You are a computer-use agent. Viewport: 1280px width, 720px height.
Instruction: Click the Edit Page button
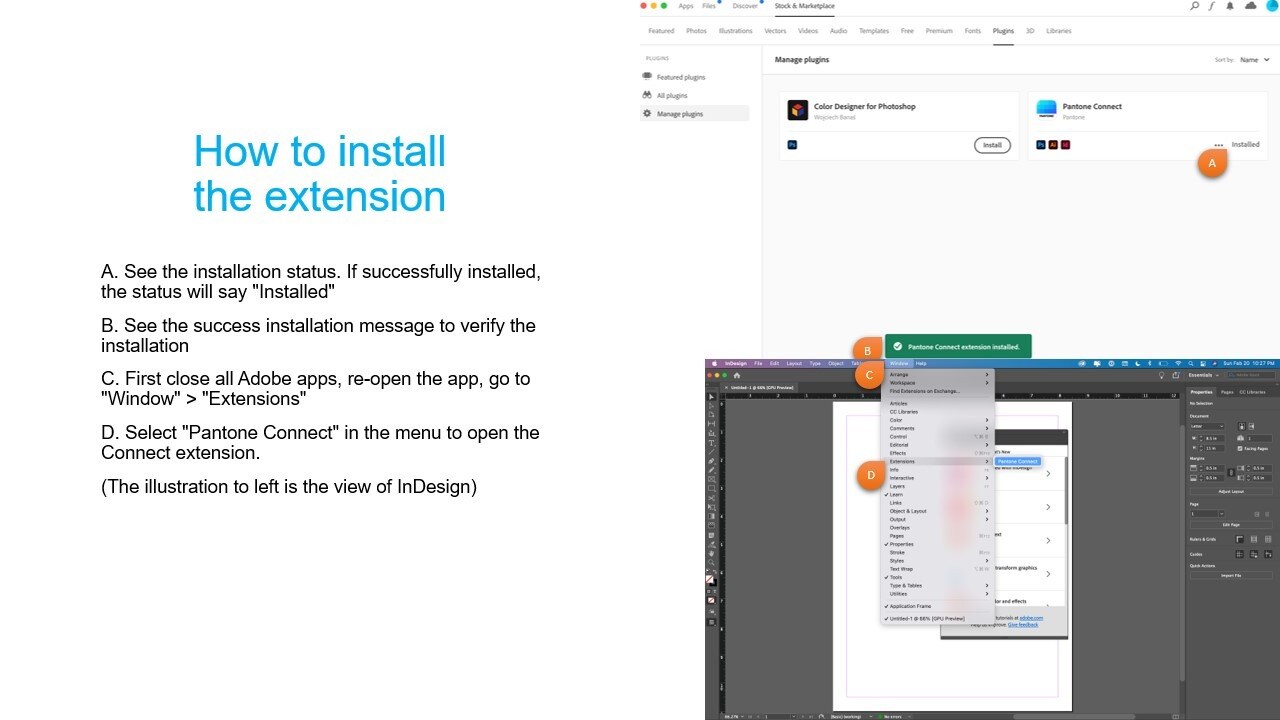click(1231, 524)
